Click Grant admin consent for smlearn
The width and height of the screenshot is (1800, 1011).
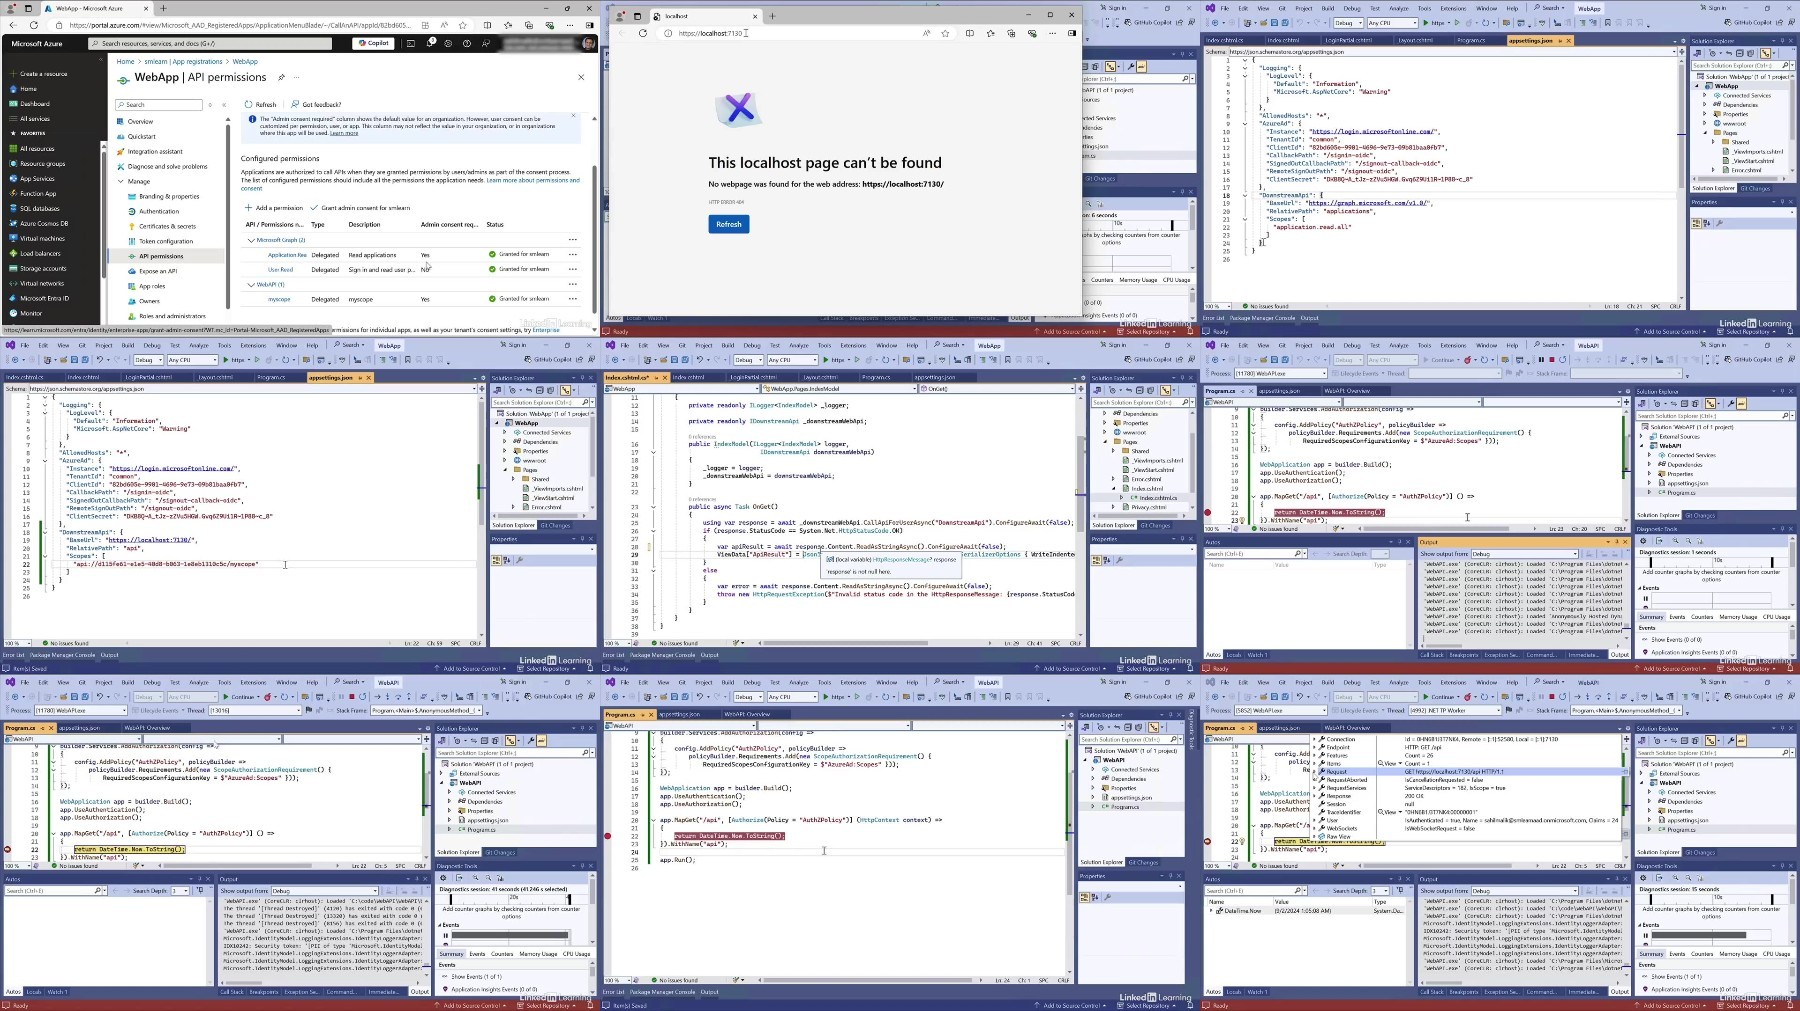(x=361, y=208)
